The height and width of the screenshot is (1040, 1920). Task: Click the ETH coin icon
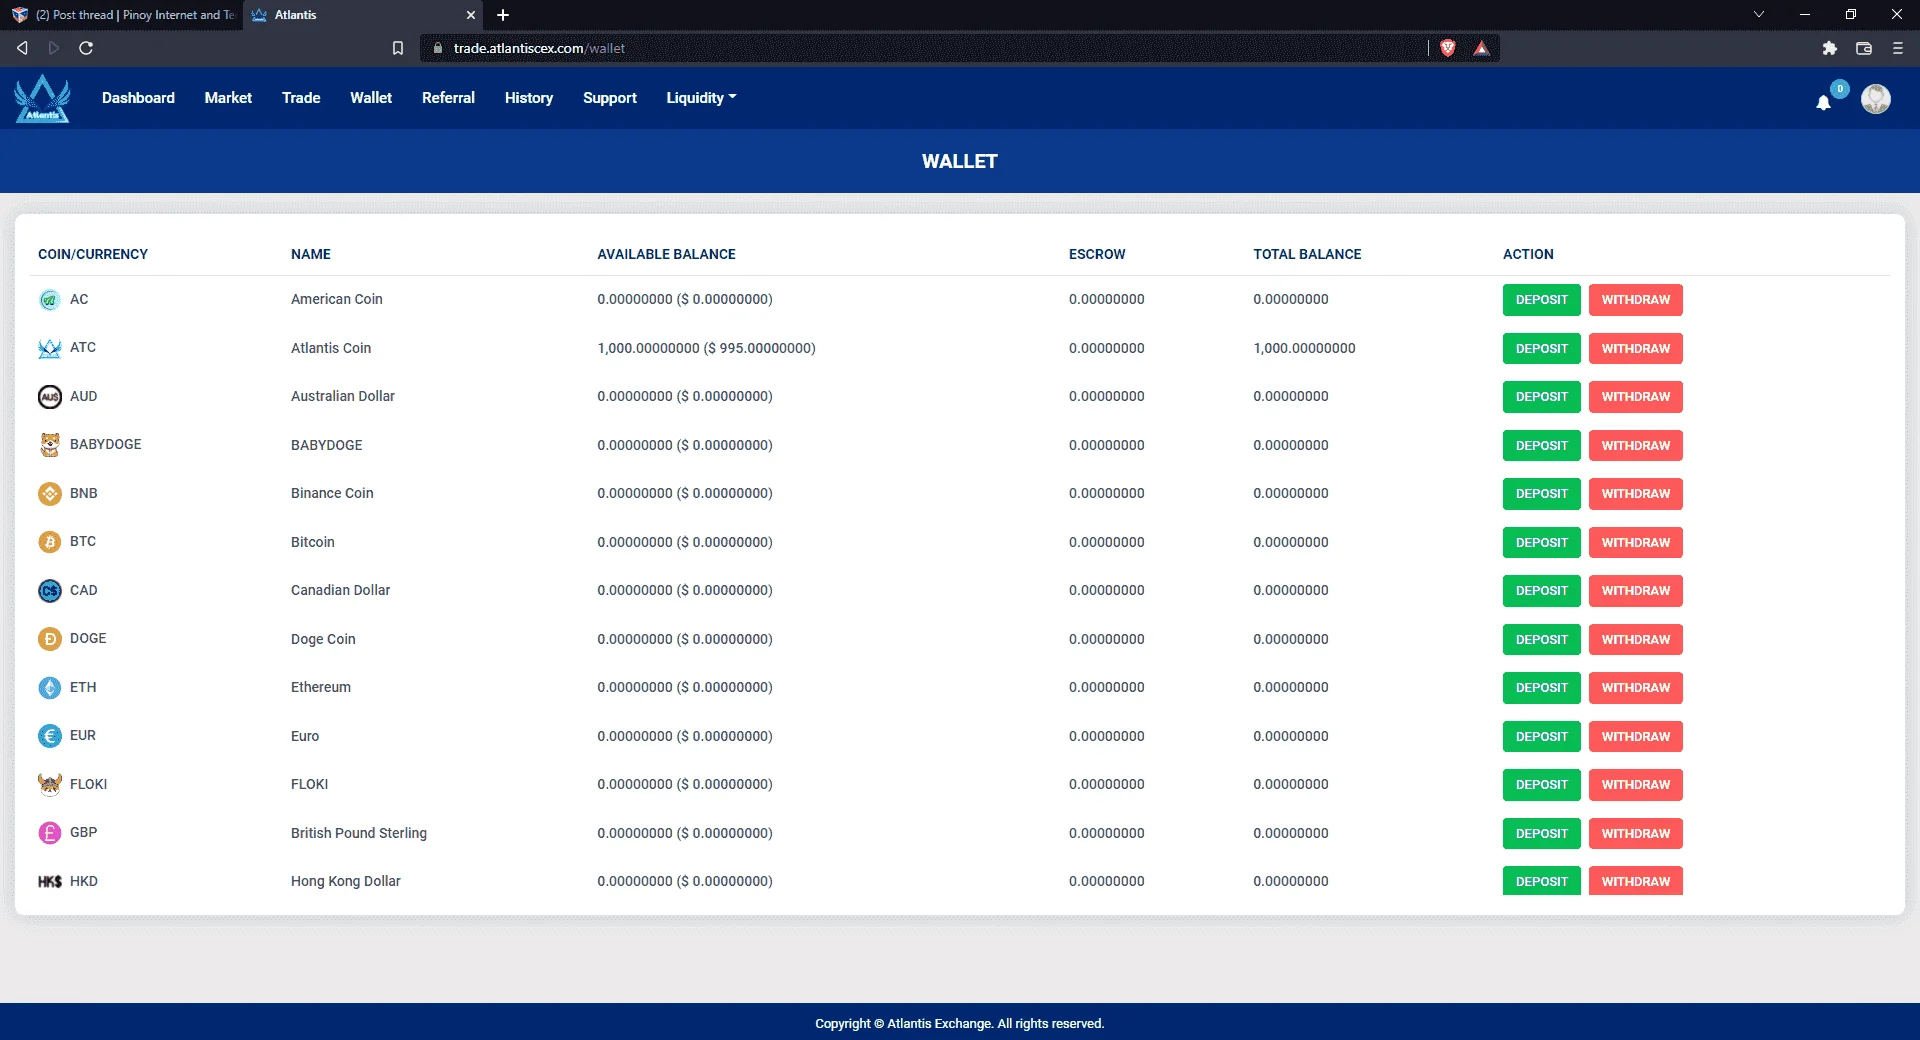tap(49, 688)
